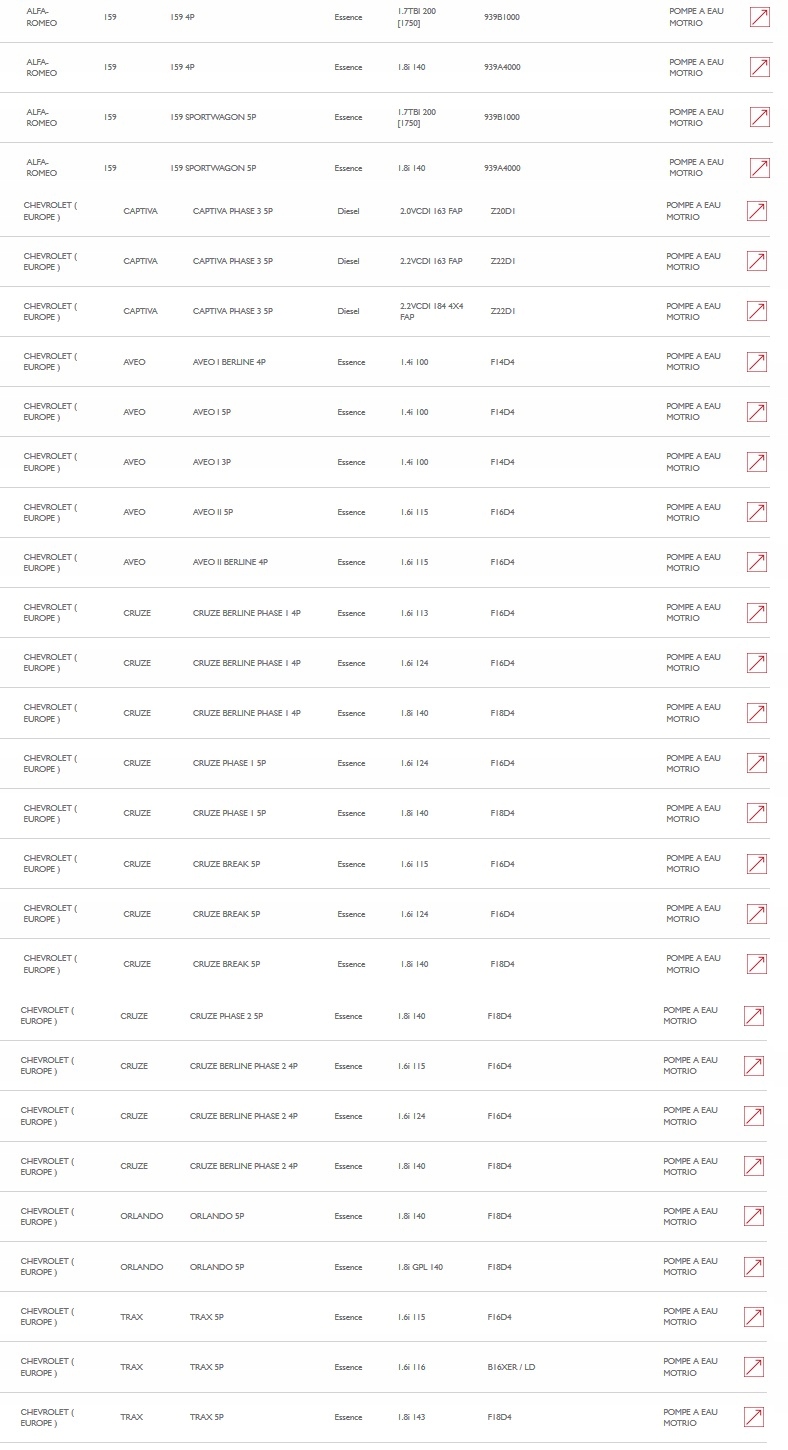Open arrow icon for Aveo II 5P row

pyautogui.click(x=757, y=512)
